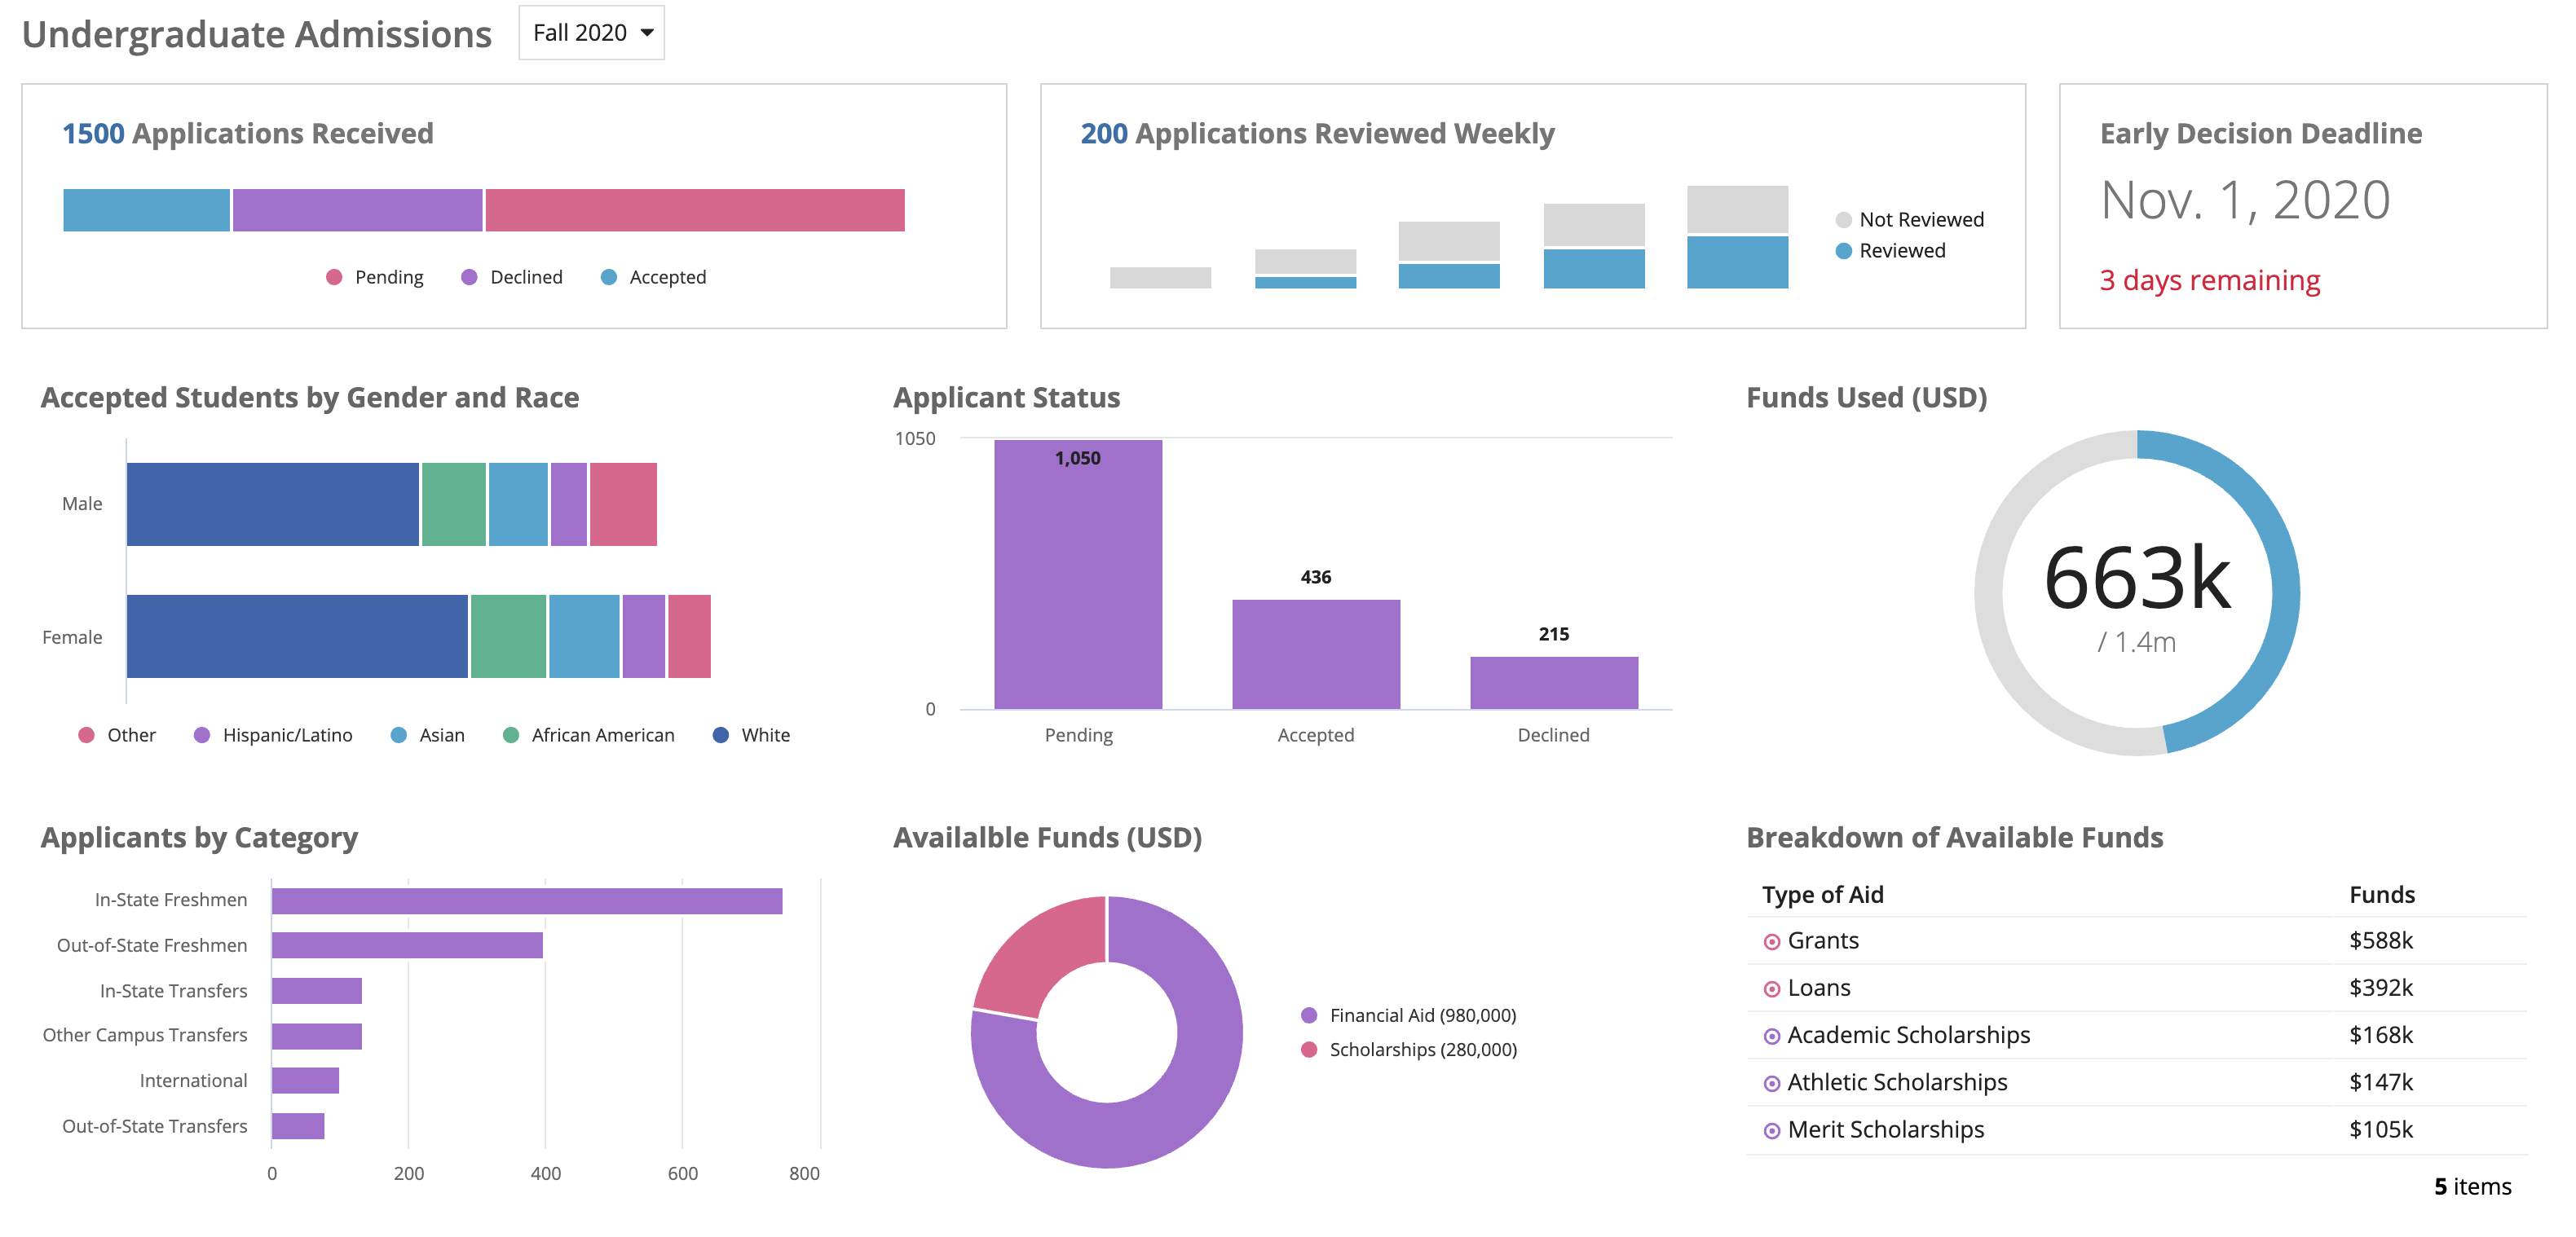Image resolution: width=2576 pixels, height=1237 pixels.
Task: Toggle the Reviewed legend item
Action: pyautogui.click(x=1891, y=251)
